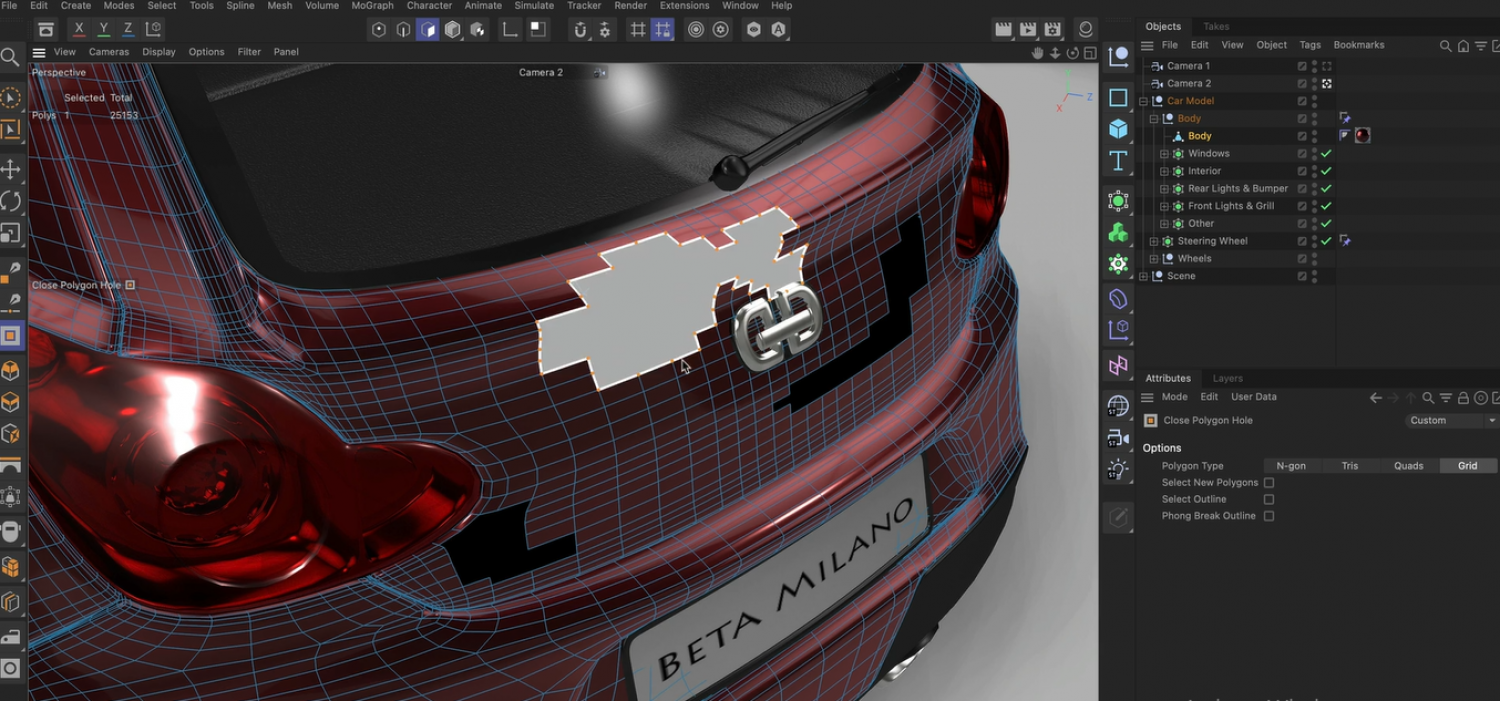1500x701 pixels.
Task: Open Render Settings clapperboard with gear
Action: [x=1052, y=30]
